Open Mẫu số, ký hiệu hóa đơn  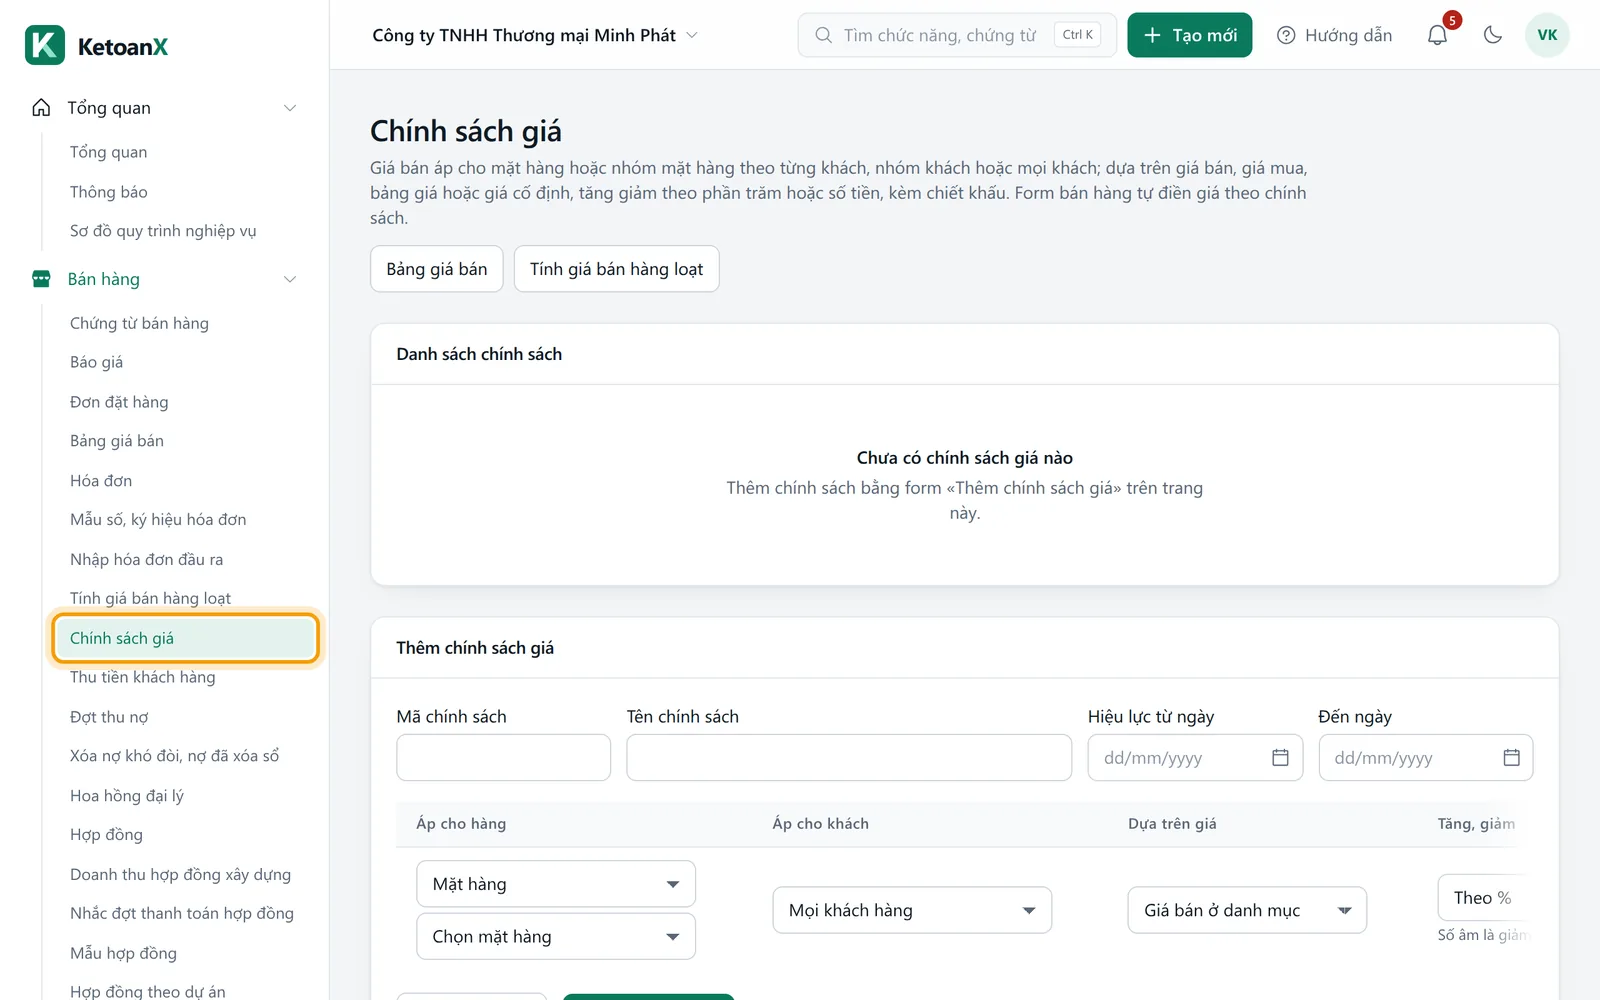point(158,519)
